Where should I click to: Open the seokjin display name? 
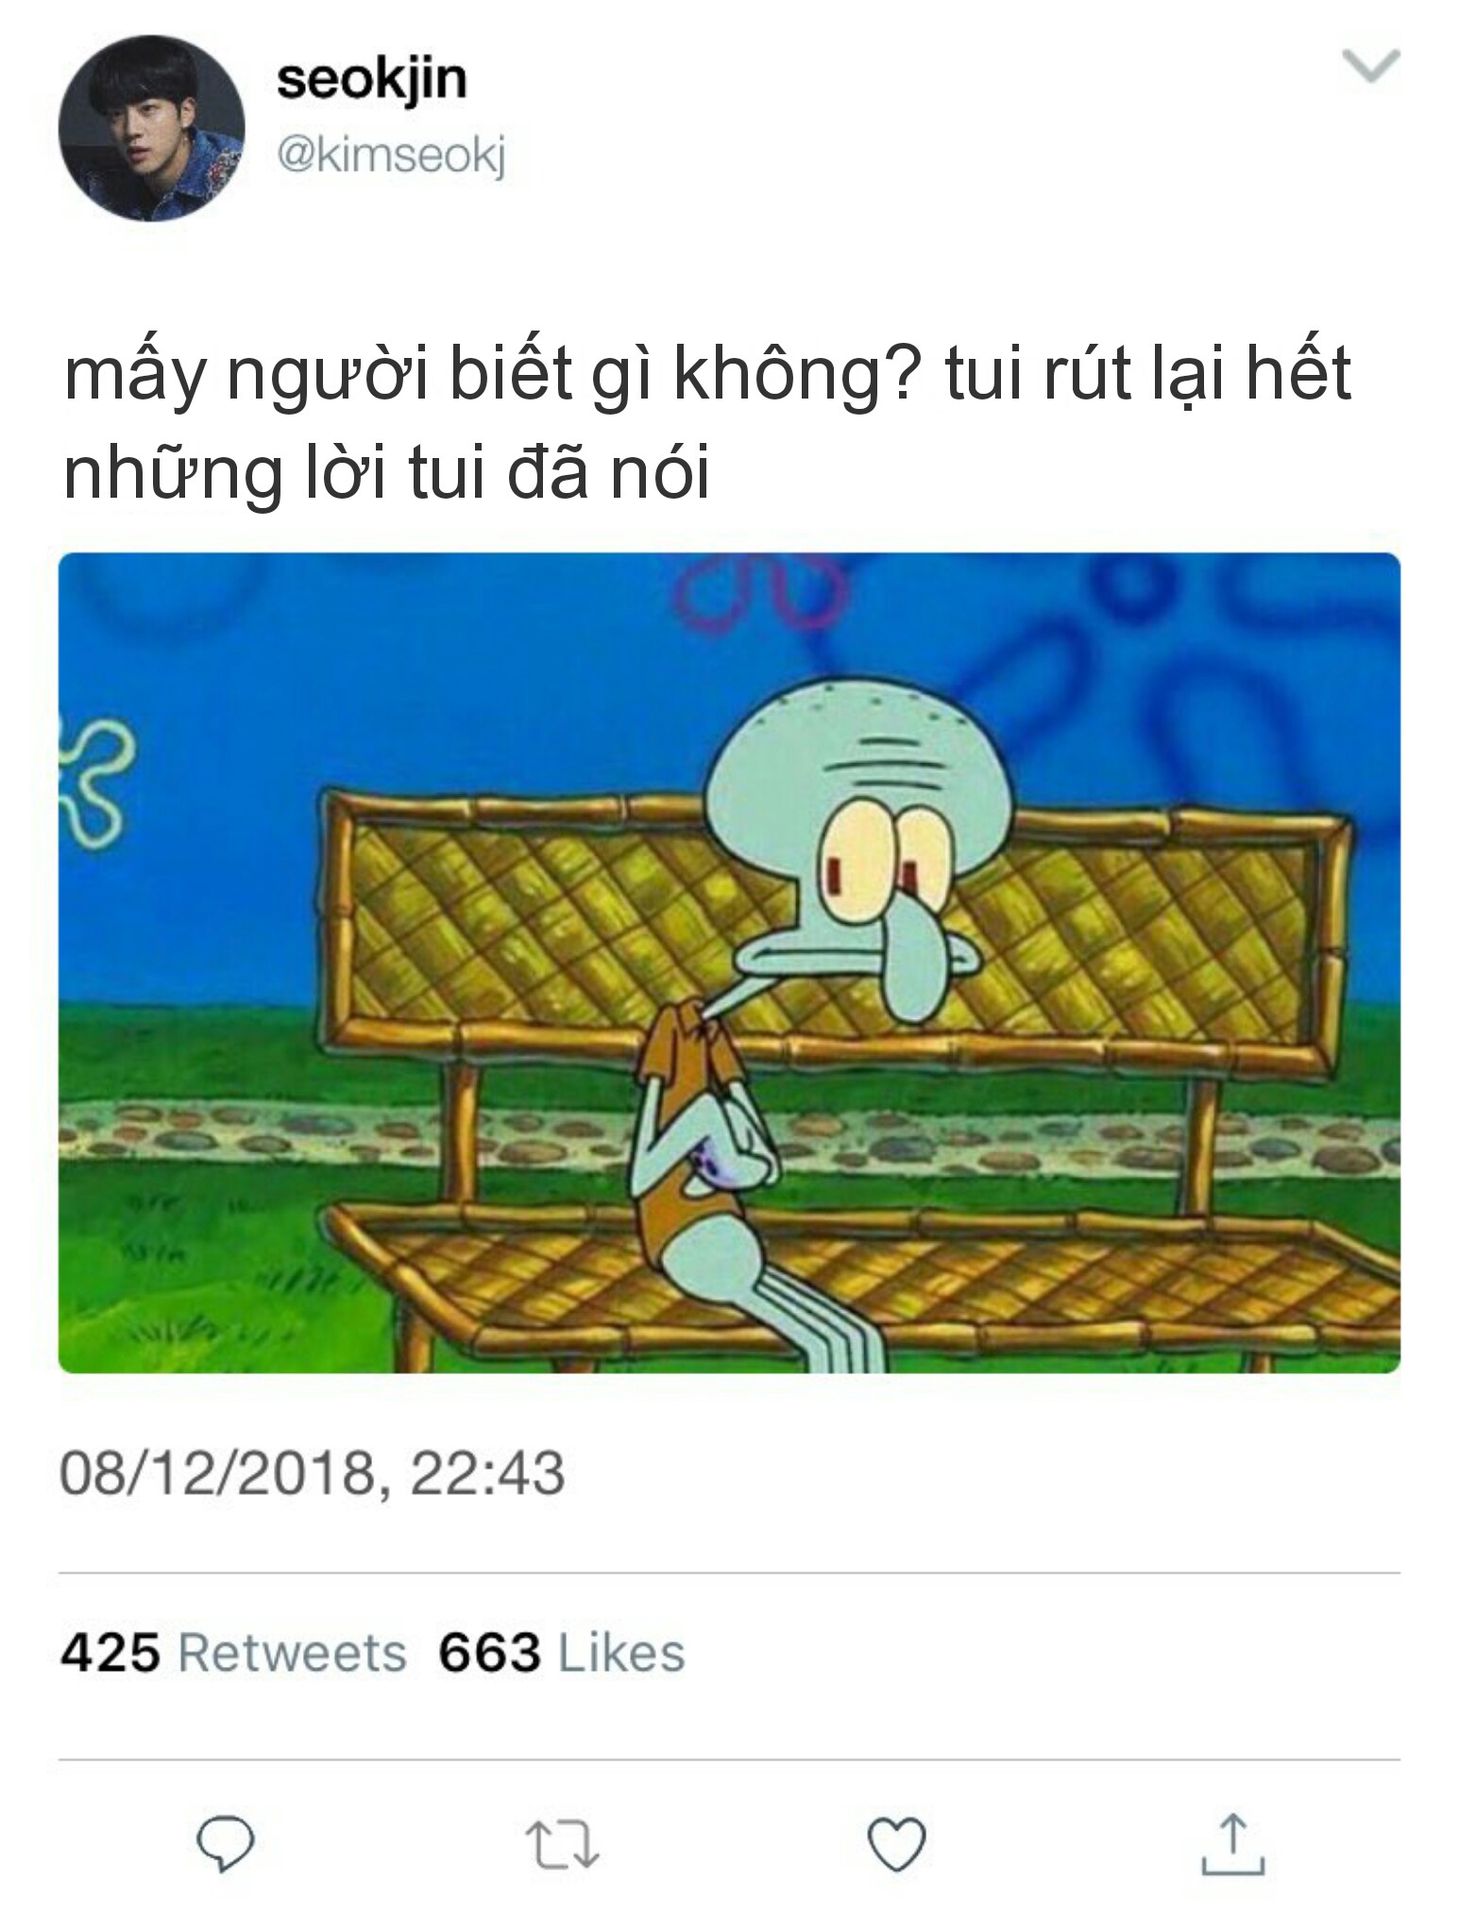point(372,79)
